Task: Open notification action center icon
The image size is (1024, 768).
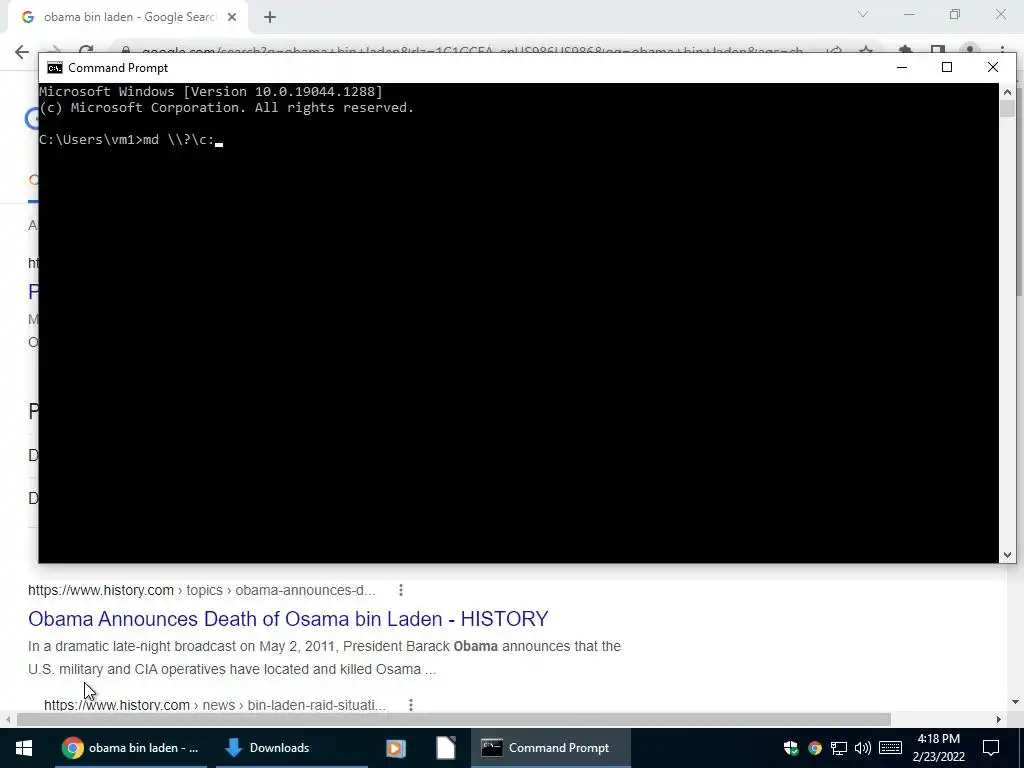Action: pyautogui.click(x=991, y=748)
